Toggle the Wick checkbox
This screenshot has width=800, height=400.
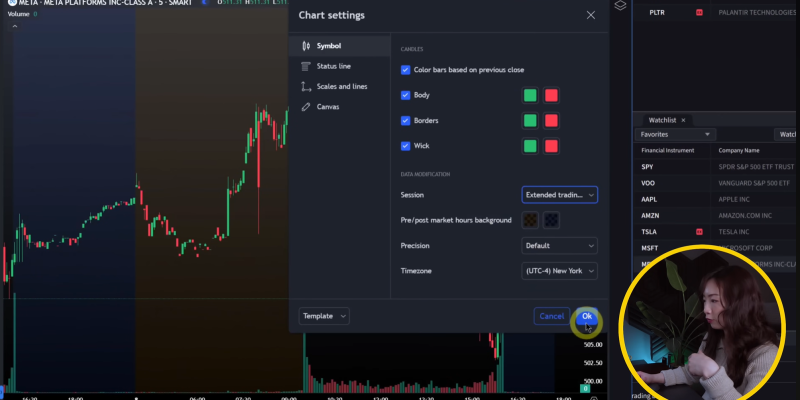(x=405, y=146)
